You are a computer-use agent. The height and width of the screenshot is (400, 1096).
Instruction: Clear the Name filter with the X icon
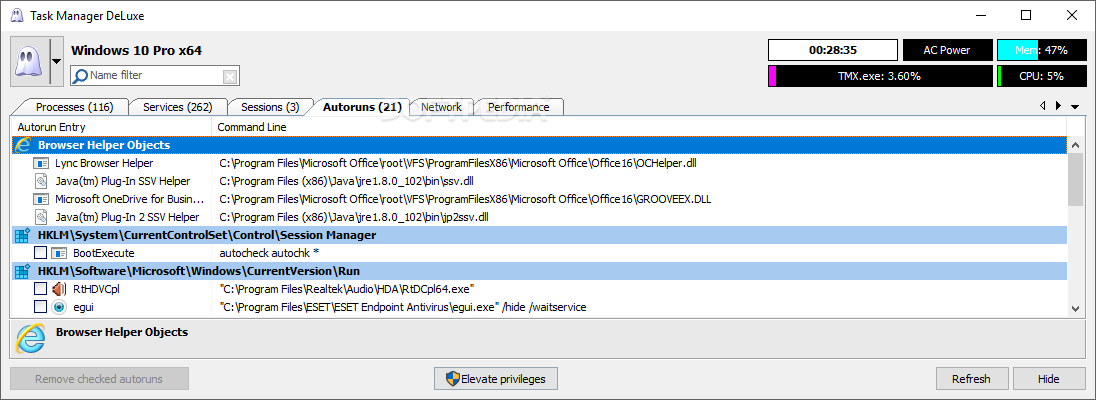coord(230,76)
